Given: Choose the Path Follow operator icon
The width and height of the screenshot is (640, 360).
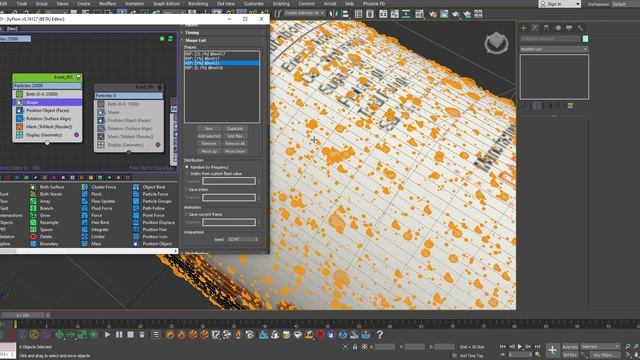Looking at the screenshot, I should (x=136, y=208).
